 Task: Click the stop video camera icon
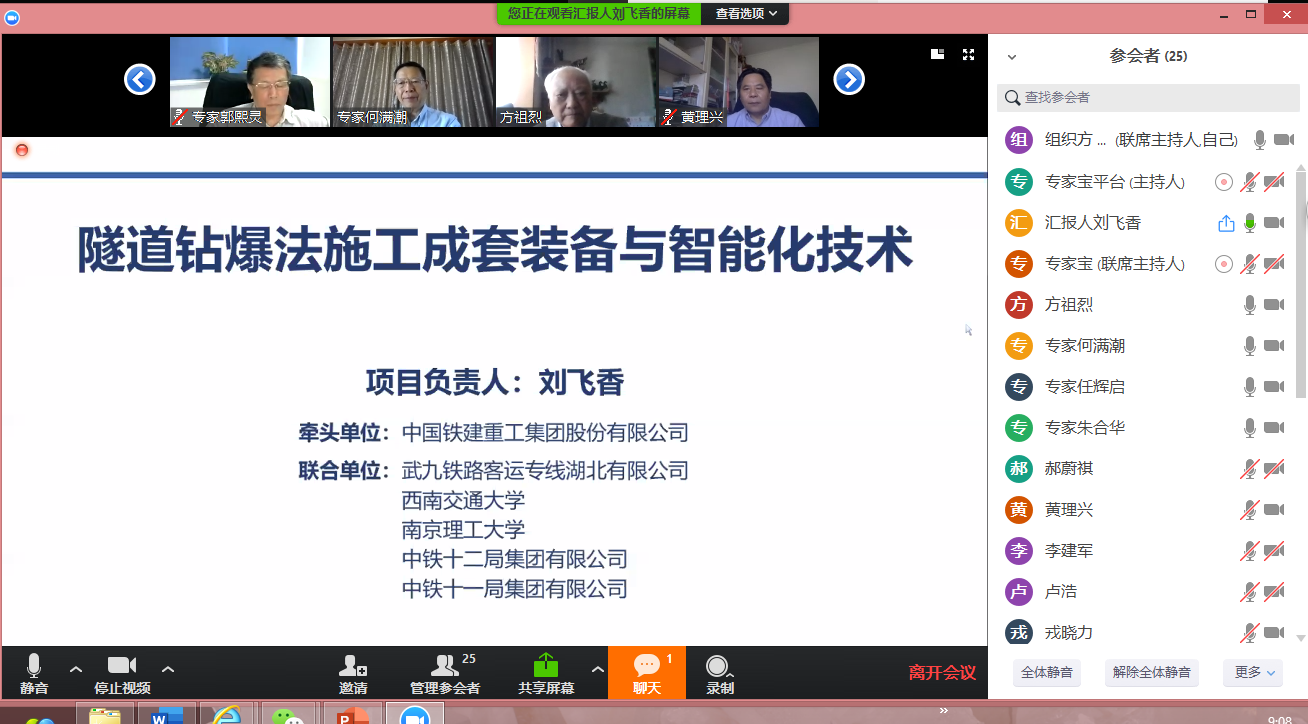point(122,666)
